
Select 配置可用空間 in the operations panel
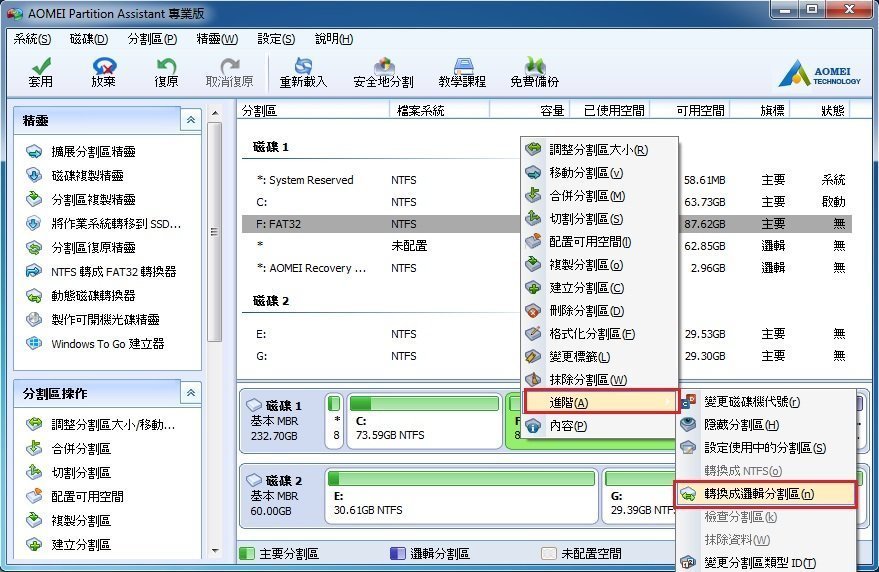(75, 496)
